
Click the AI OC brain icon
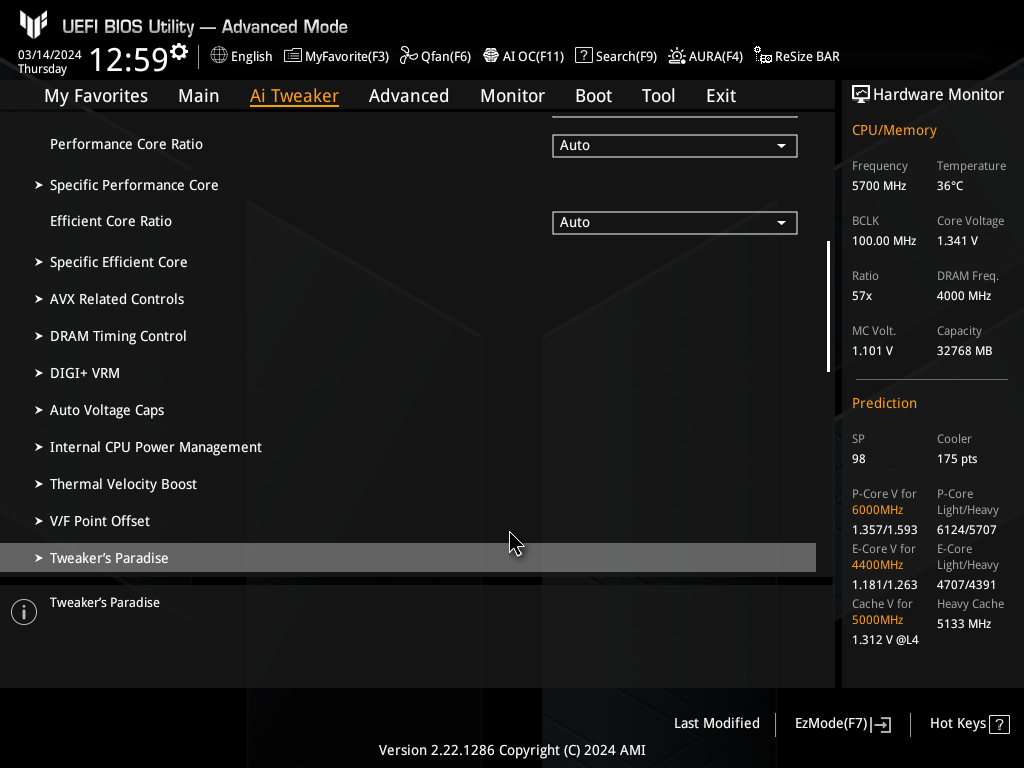(490, 56)
